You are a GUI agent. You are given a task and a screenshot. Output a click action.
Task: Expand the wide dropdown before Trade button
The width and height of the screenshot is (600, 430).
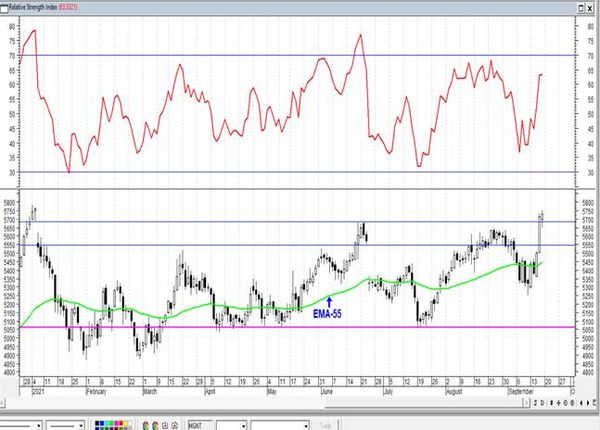(x=306, y=426)
